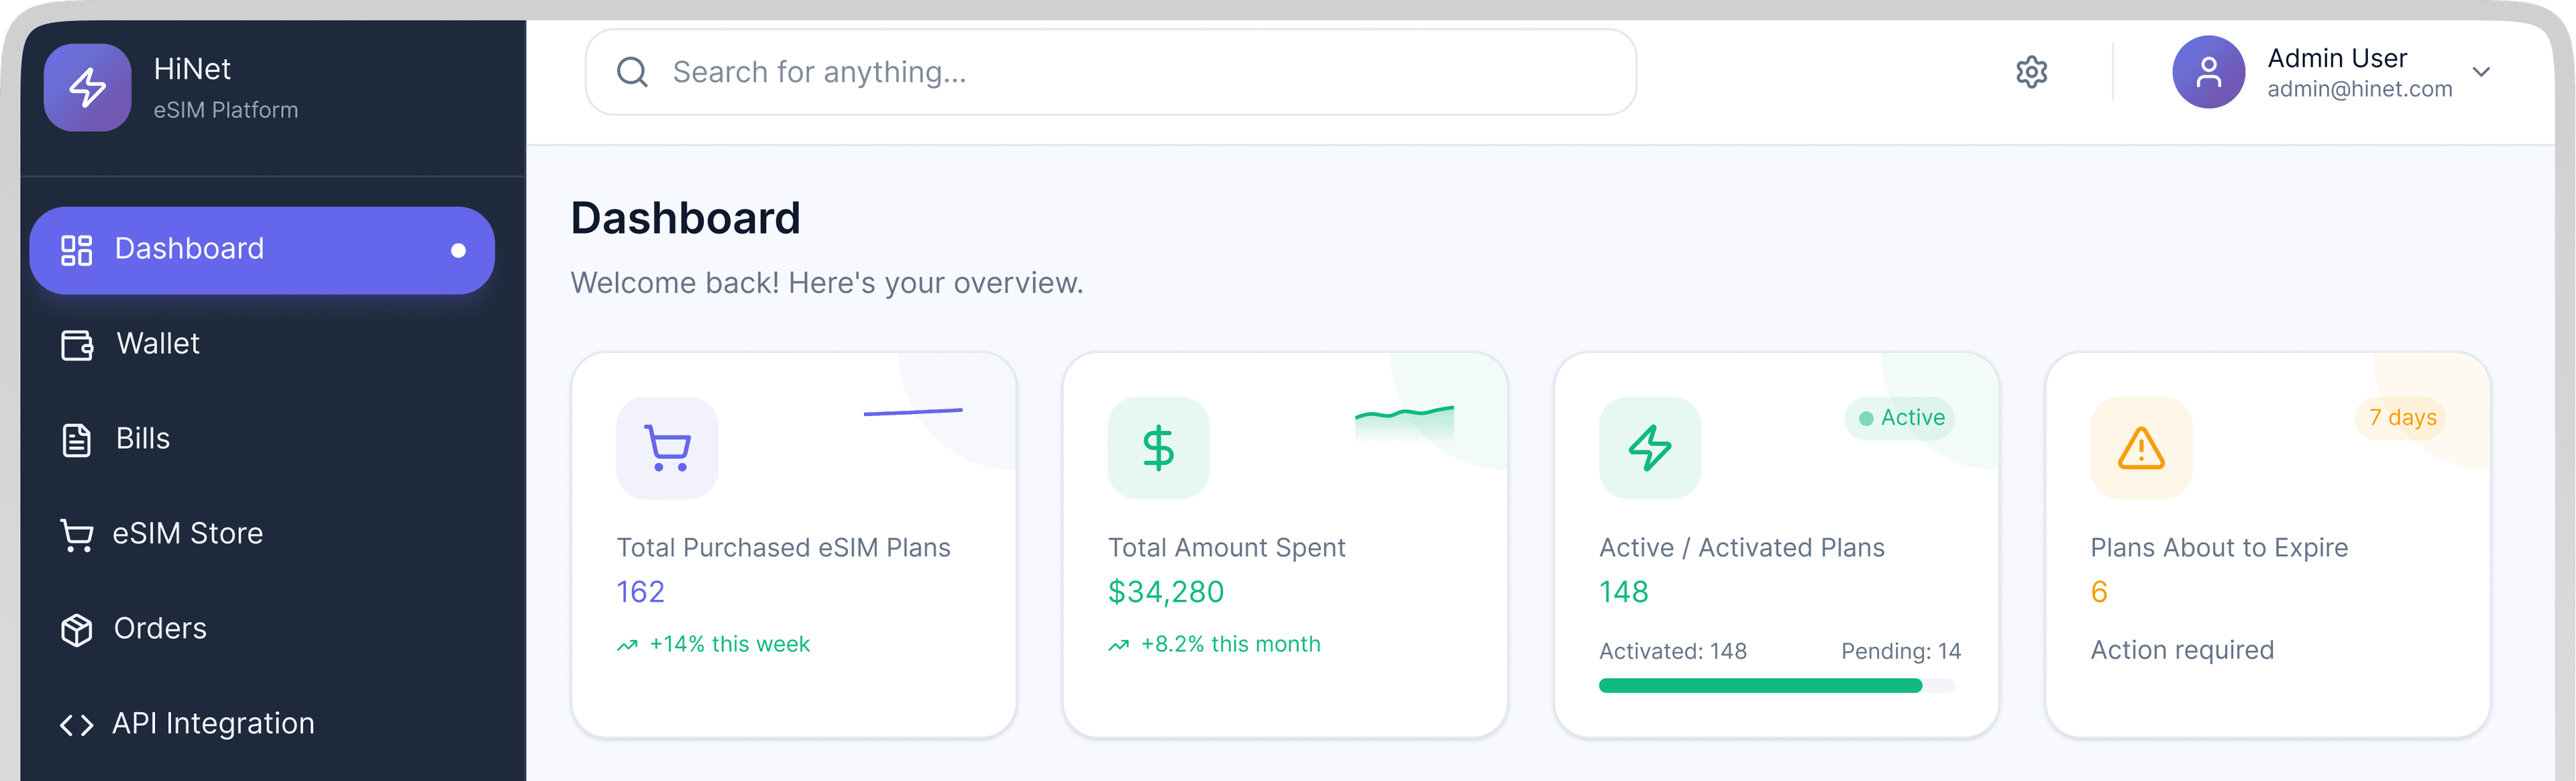This screenshot has height=781, width=2576.
Task: Select the eSIM Store cart icon
Action: coord(76,533)
